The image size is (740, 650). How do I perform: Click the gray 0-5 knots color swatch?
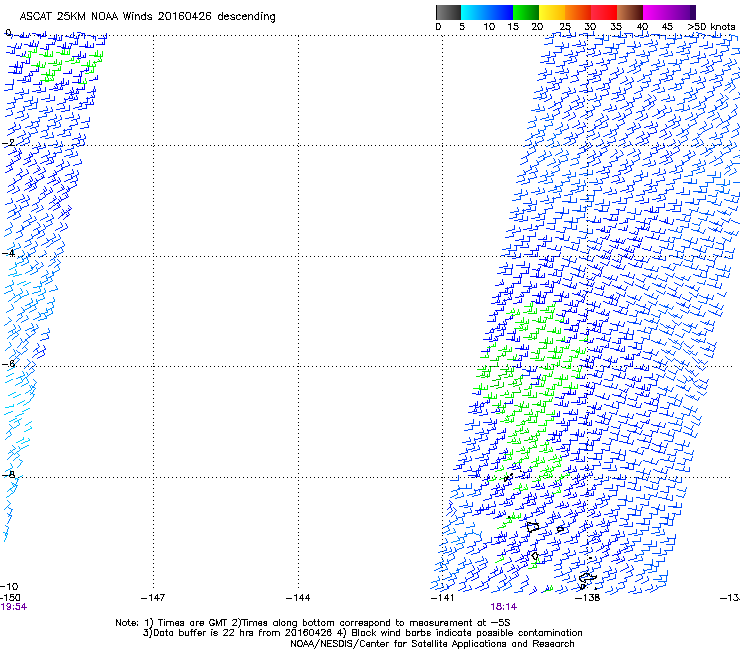[448, 12]
